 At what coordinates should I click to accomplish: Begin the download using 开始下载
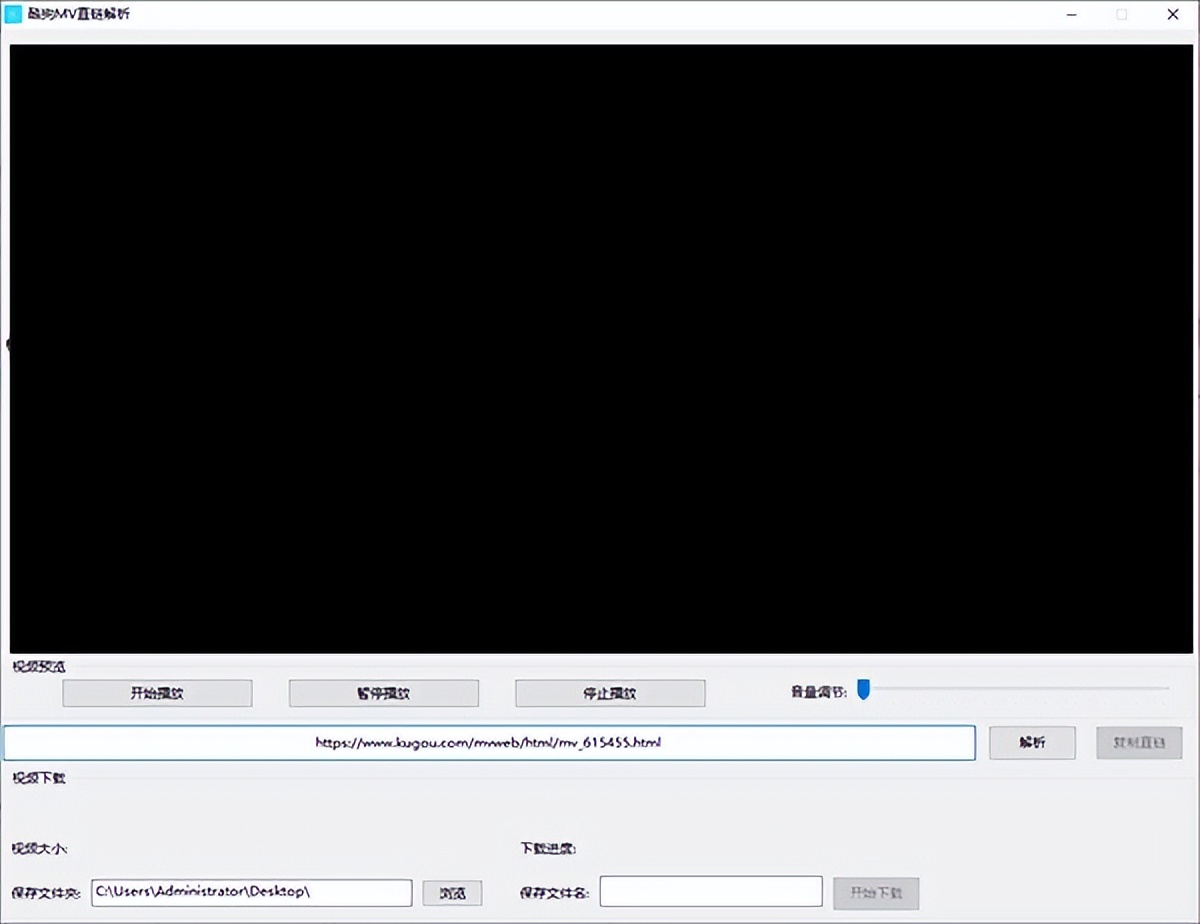tap(877, 893)
